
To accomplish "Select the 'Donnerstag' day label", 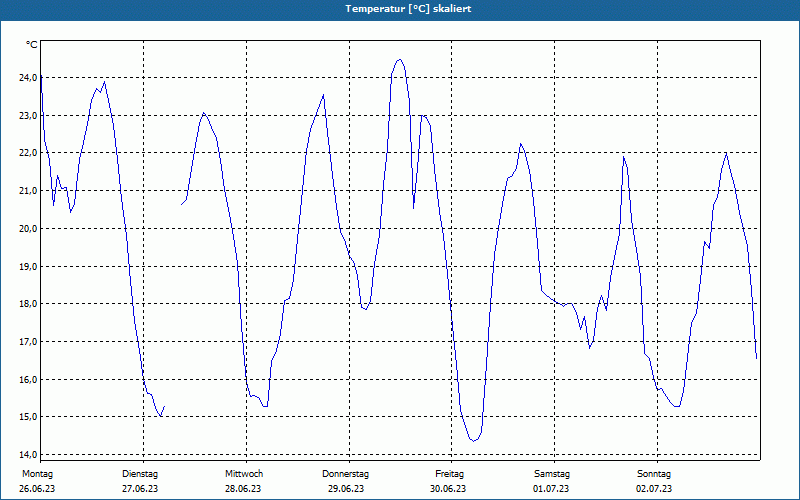I will pyautogui.click(x=345, y=474).
